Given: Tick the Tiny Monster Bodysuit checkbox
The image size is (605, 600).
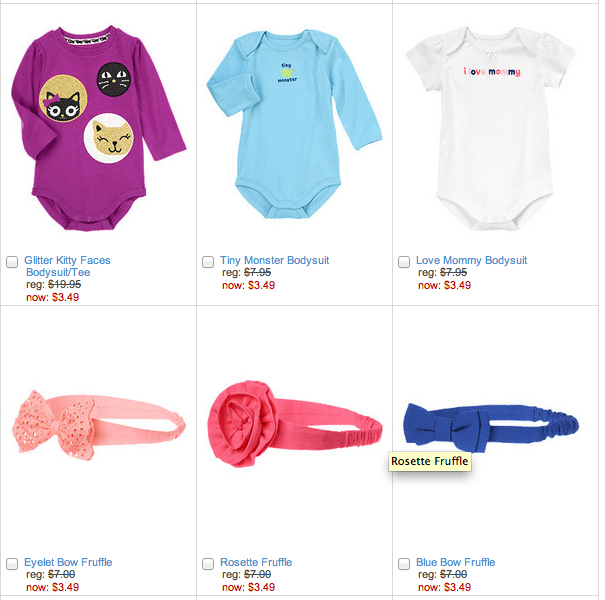Looking at the screenshot, I should click(x=208, y=262).
